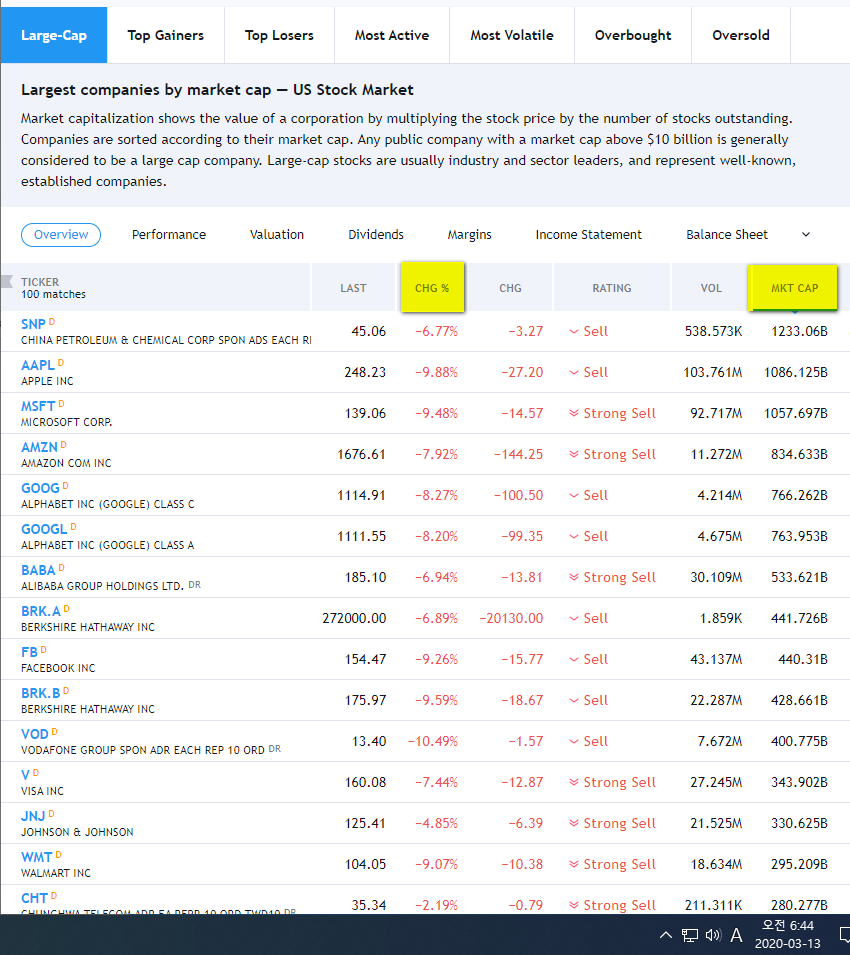850x955 pixels.
Task: Open the FB ticker link
Action: 29,652
